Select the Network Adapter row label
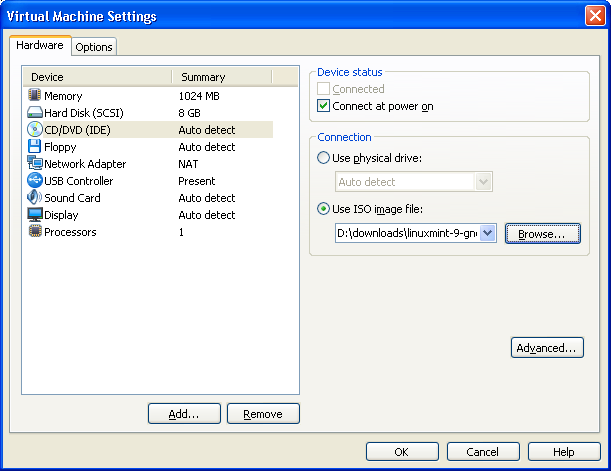Screen dimensions: 611x471 pos(85,164)
